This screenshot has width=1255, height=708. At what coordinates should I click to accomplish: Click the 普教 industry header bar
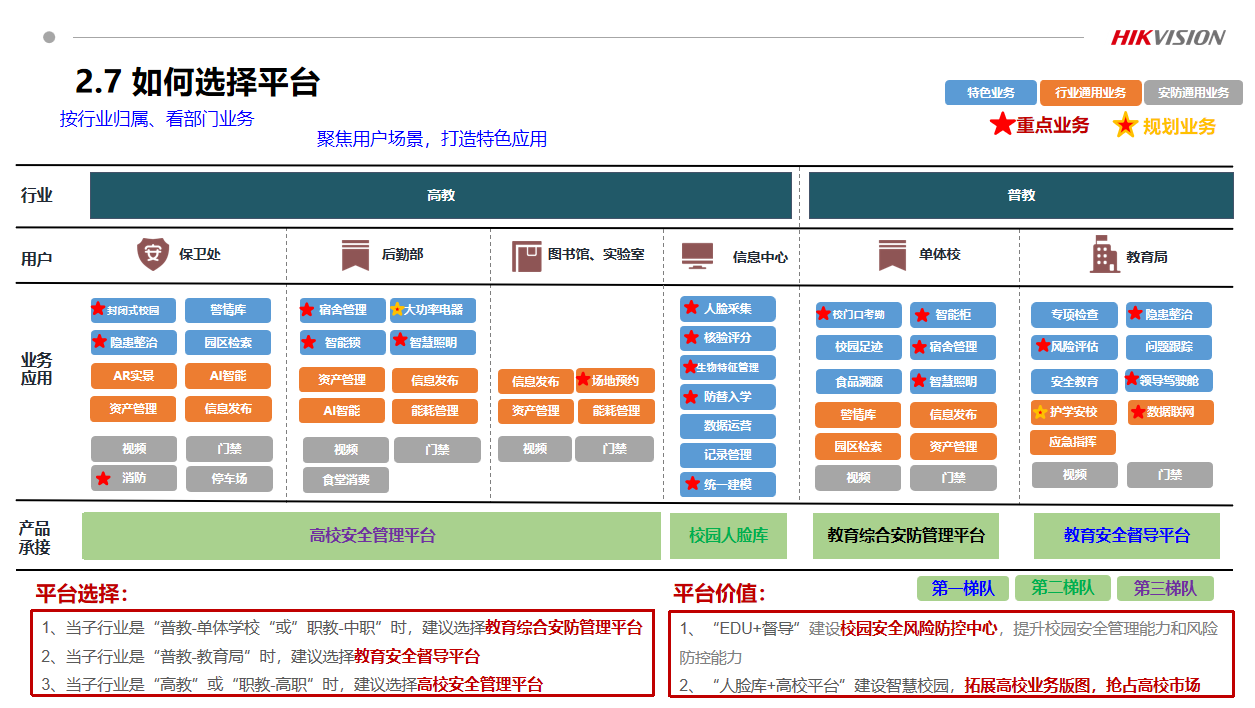click(1021, 195)
